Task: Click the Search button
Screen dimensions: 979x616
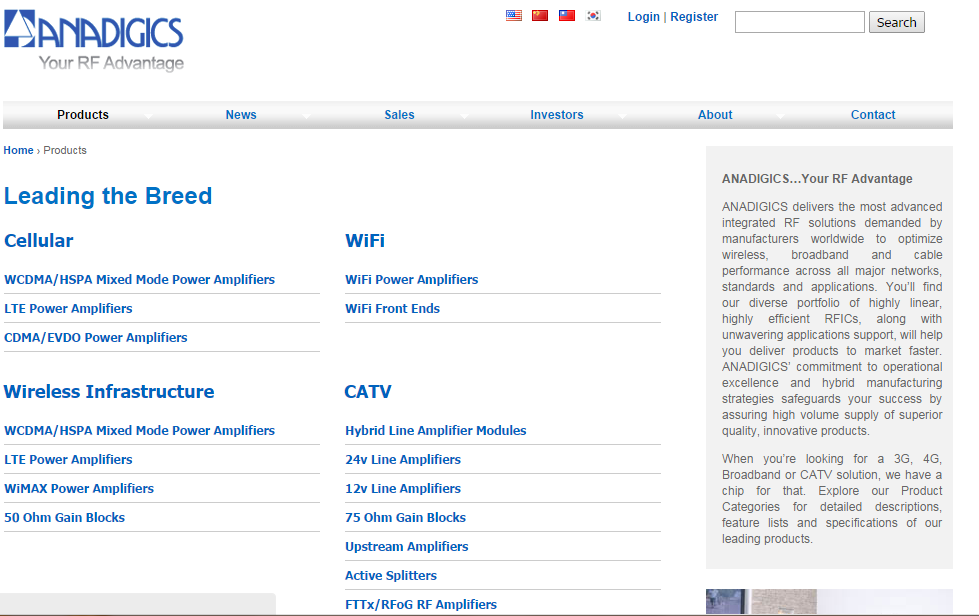Action: (897, 22)
